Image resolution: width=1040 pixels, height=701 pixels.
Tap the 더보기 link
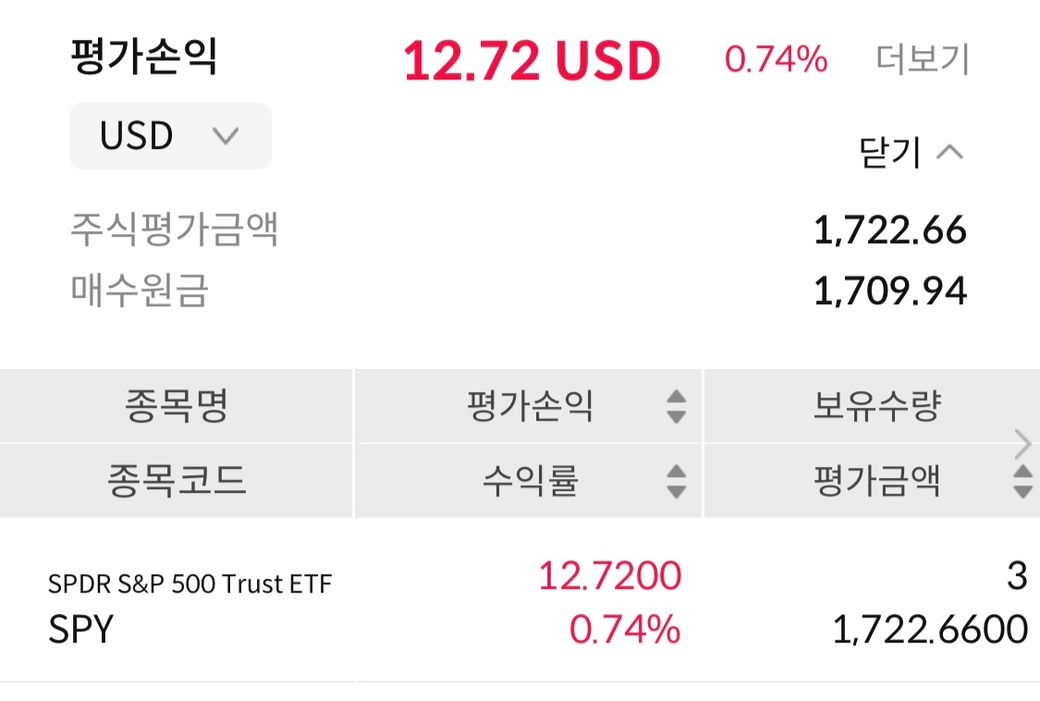click(922, 60)
